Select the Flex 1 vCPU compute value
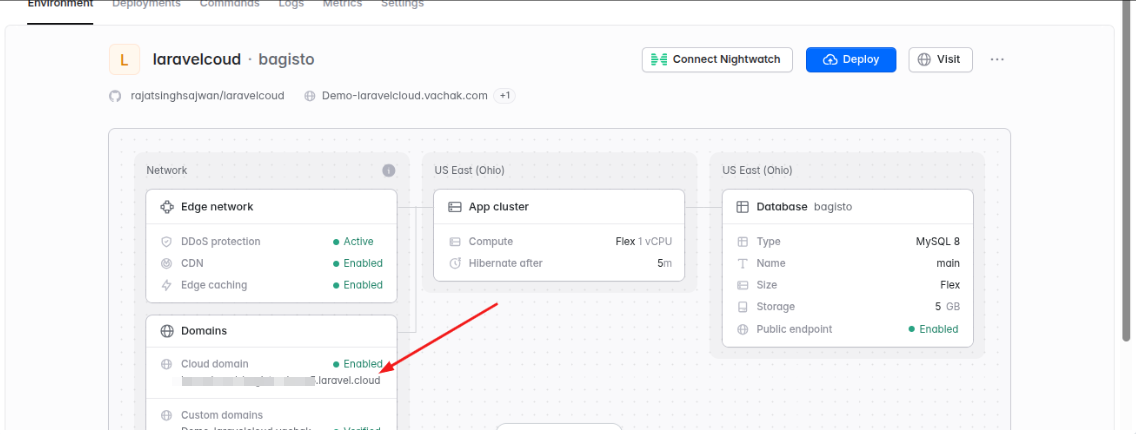Screen dimensions: 1136x434 (x=643, y=241)
